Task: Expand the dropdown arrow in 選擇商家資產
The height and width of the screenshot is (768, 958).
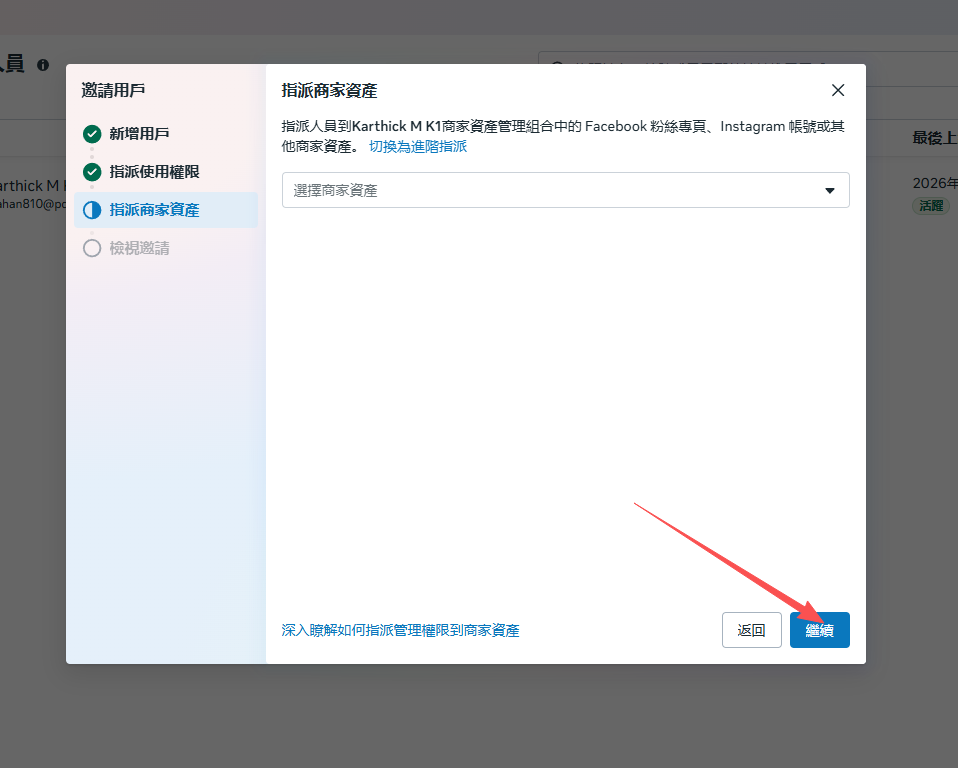Action: (x=829, y=191)
